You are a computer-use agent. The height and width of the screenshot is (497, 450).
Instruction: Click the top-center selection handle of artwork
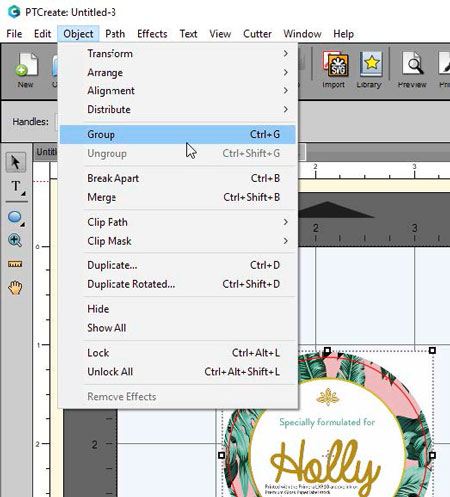click(327, 350)
